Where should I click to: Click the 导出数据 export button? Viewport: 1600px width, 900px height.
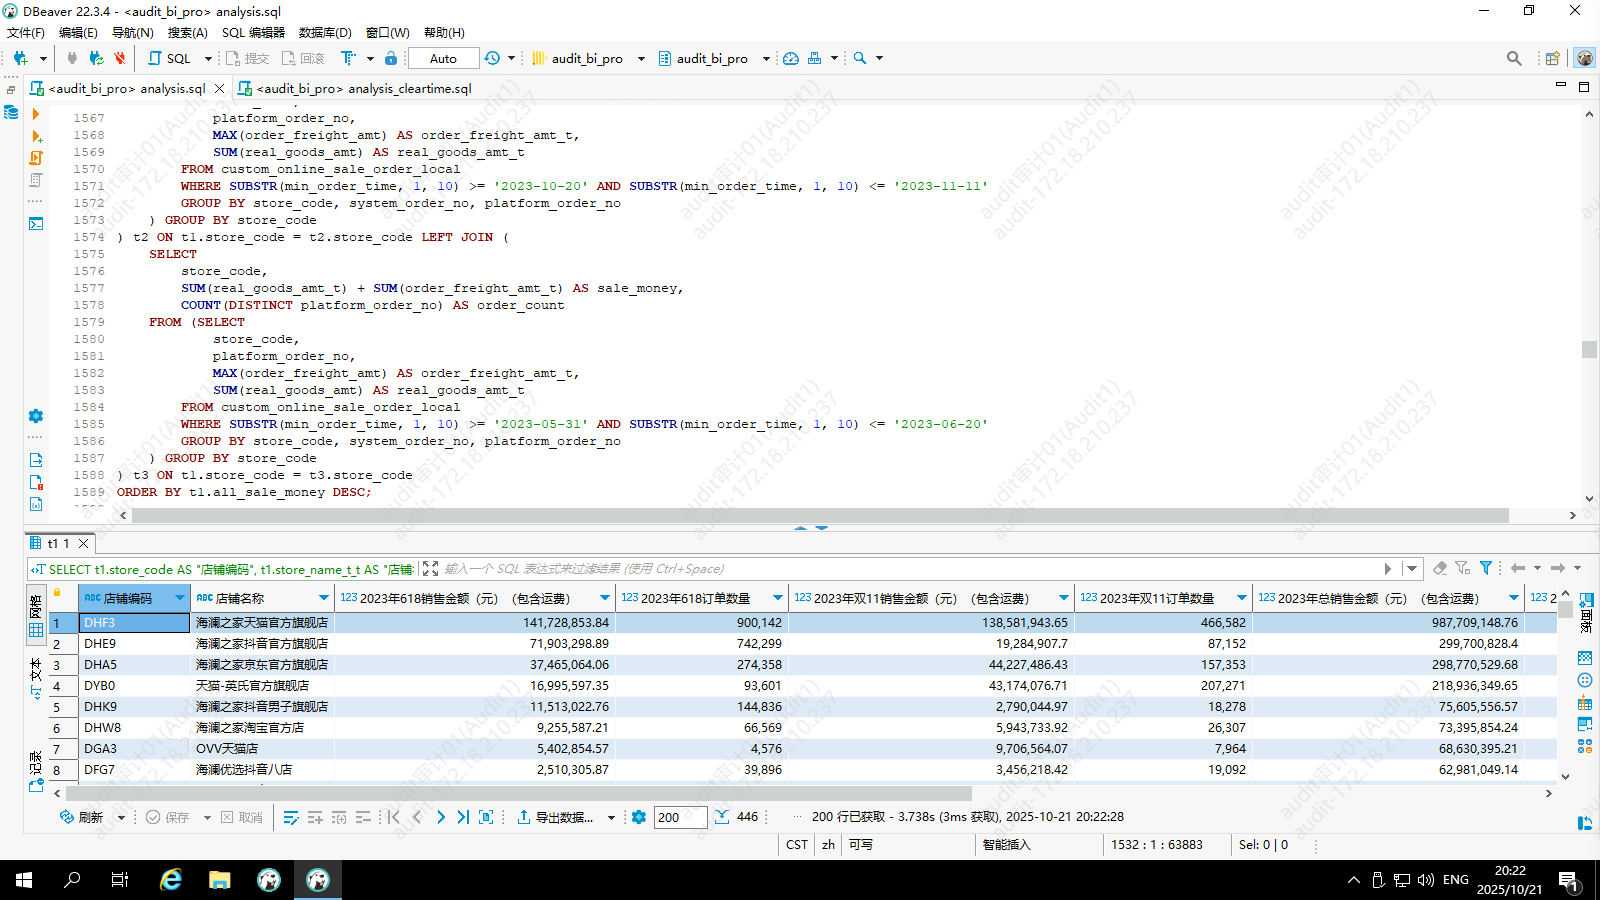point(555,817)
